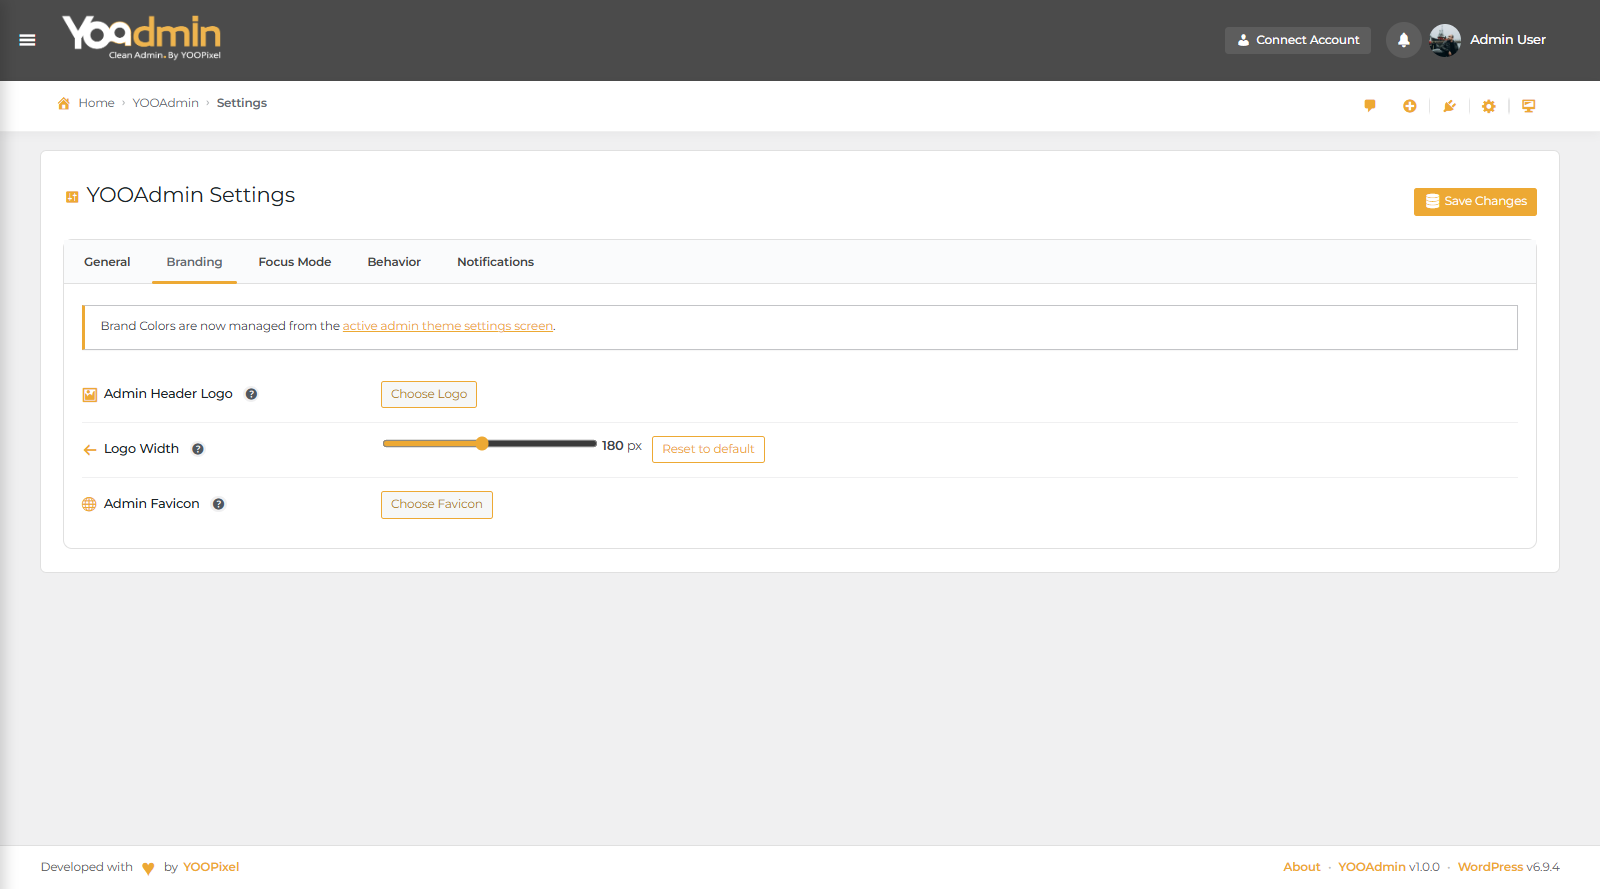Image resolution: width=1600 pixels, height=889 pixels.
Task: Click the Admin User name
Action: (x=1508, y=40)
